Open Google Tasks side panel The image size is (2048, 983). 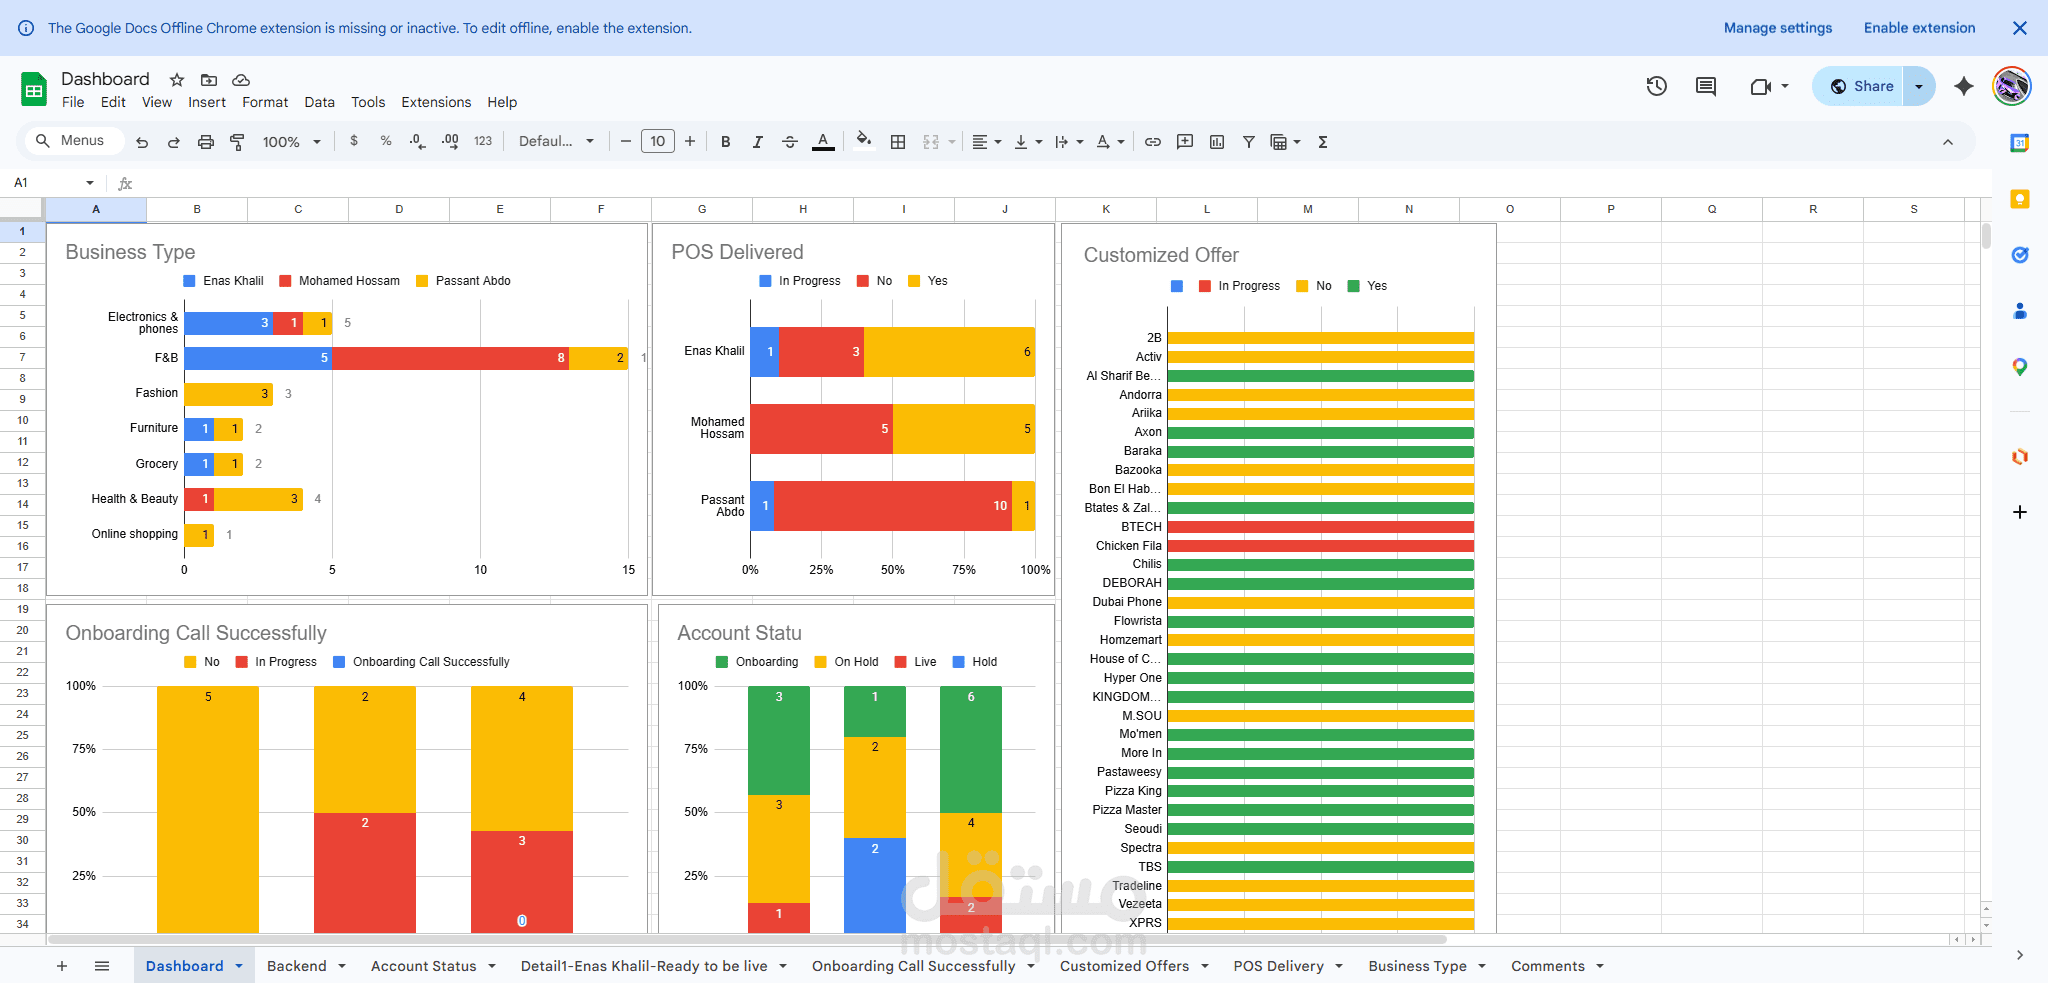tap(2020, 255)
